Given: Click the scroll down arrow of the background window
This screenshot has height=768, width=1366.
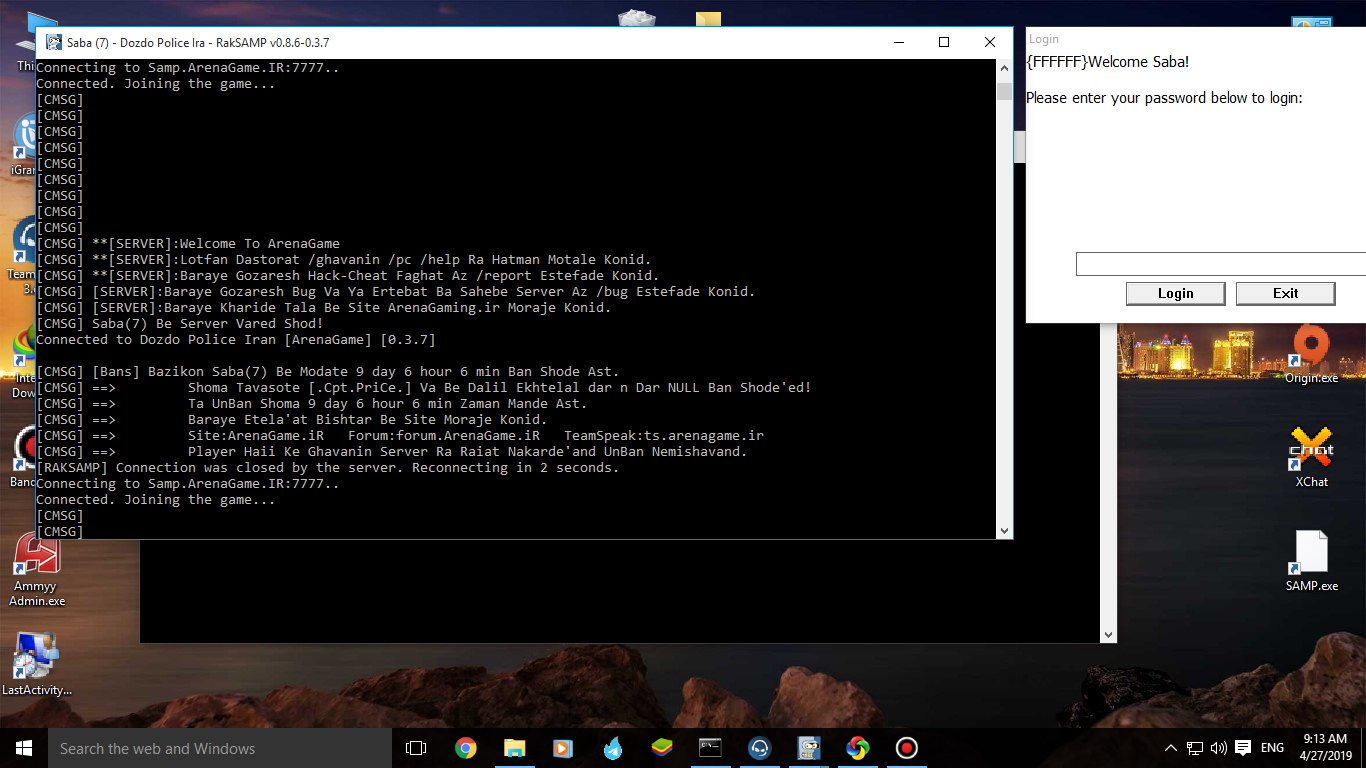Looking at the screenshot, I should [1107, 635].
